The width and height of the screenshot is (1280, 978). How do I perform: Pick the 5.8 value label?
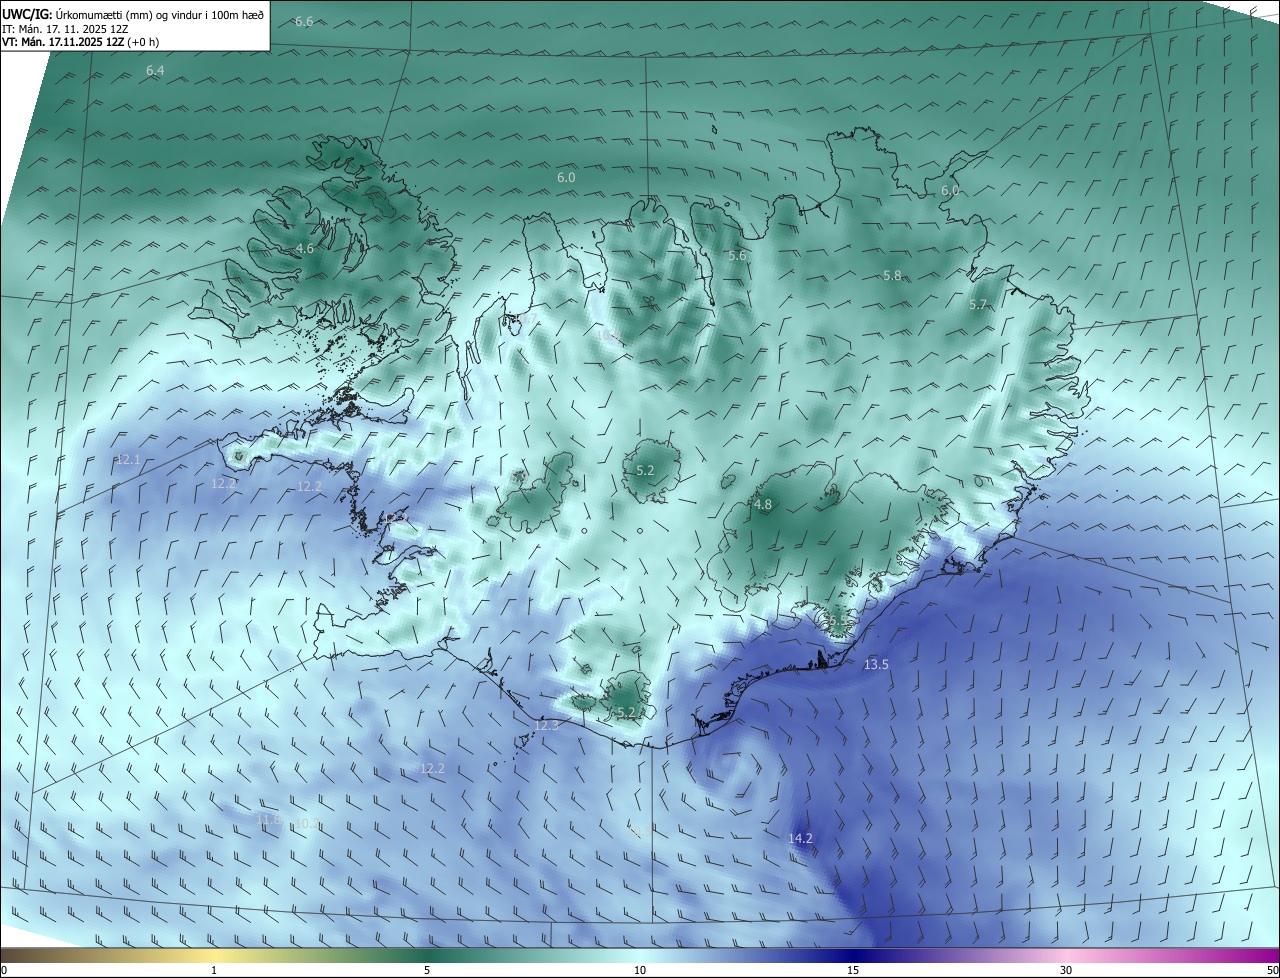coord(892,275)
